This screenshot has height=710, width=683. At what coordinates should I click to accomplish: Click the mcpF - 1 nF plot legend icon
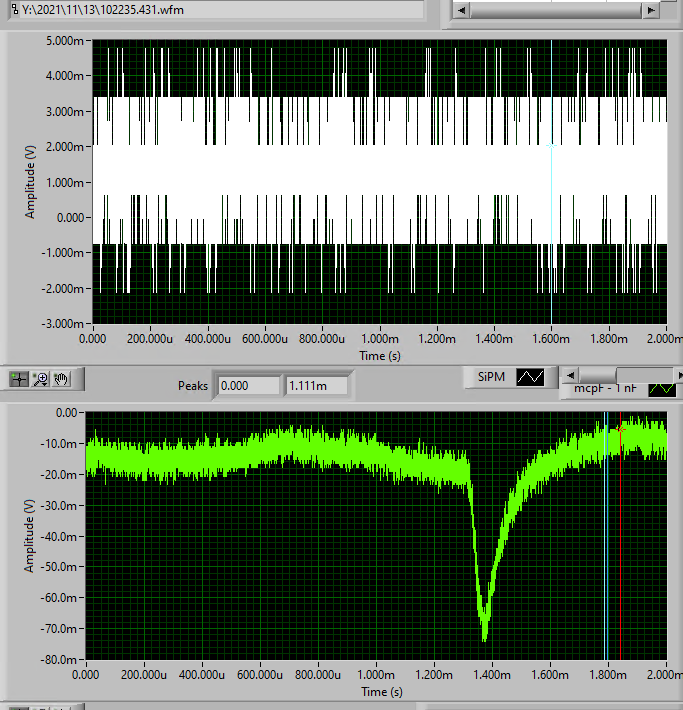tap(663, 388)
